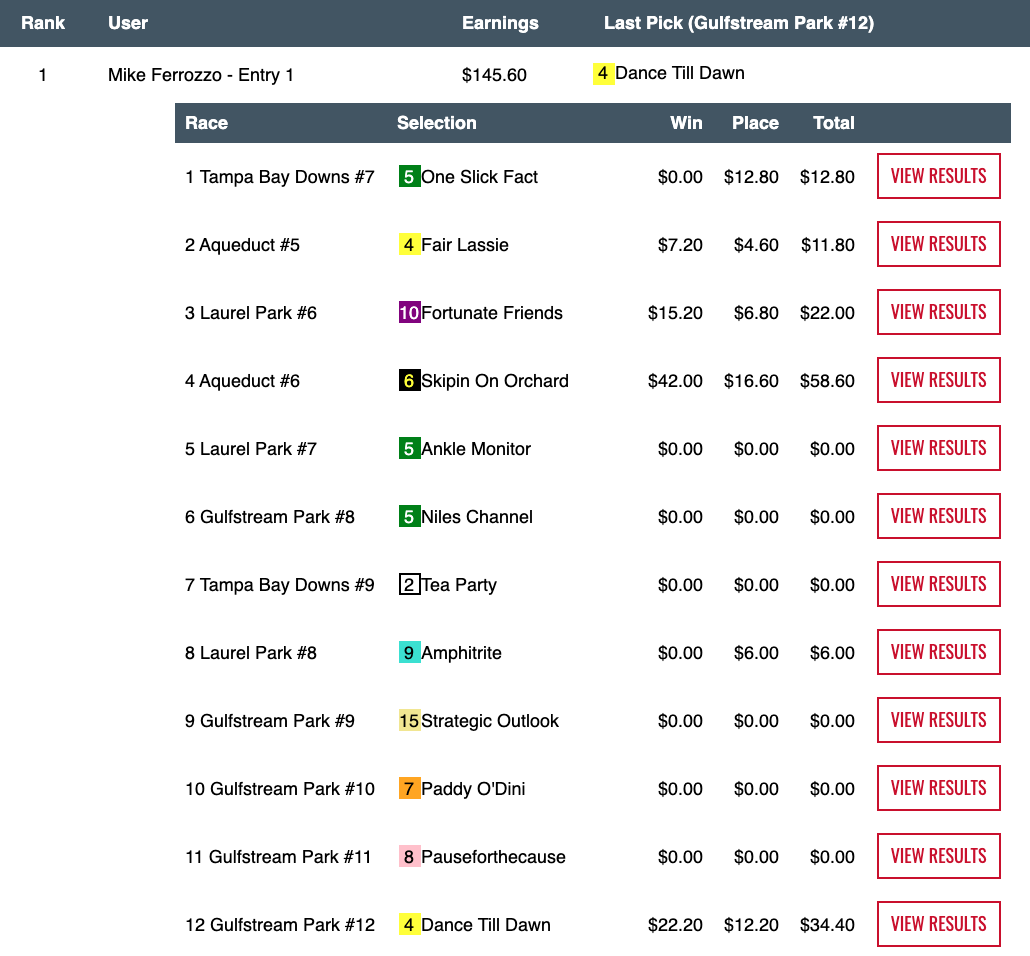This screenshot has width=1030, height=956.
Task: Click the Earnings column header
Action: [x=500, y=23]
